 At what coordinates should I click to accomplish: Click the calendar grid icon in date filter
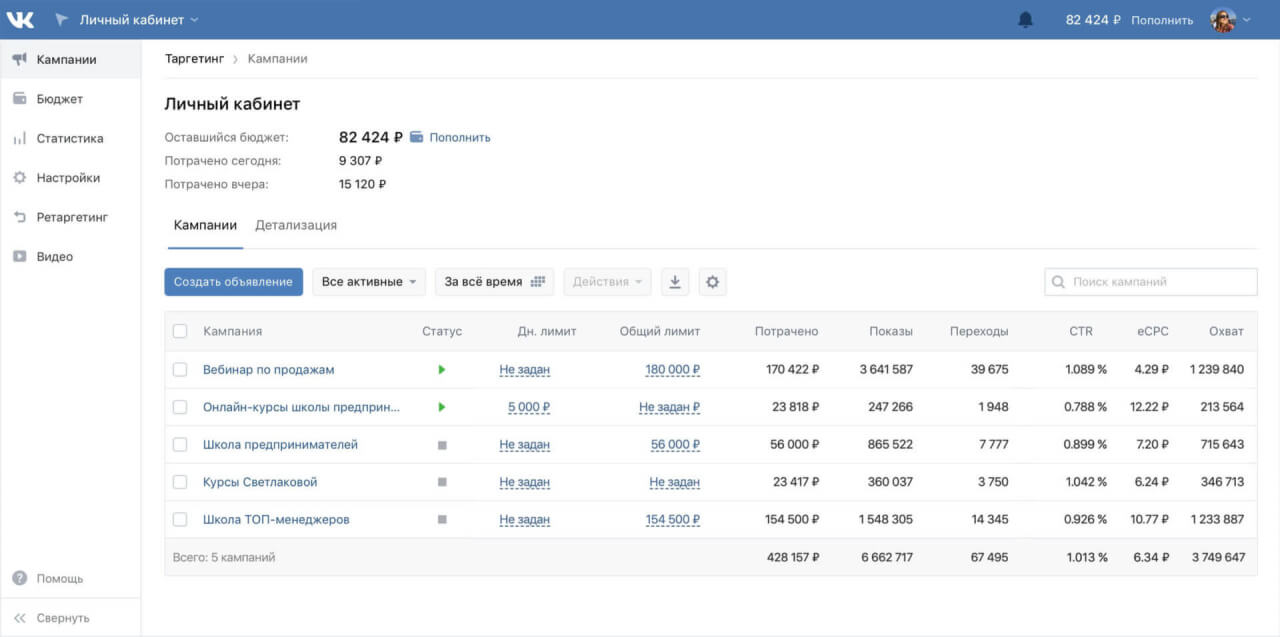(x=539, y=282)
